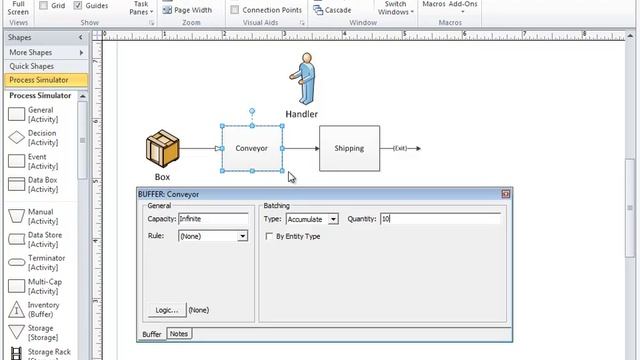Click the Full Screen view button

(x=18, y=8)
